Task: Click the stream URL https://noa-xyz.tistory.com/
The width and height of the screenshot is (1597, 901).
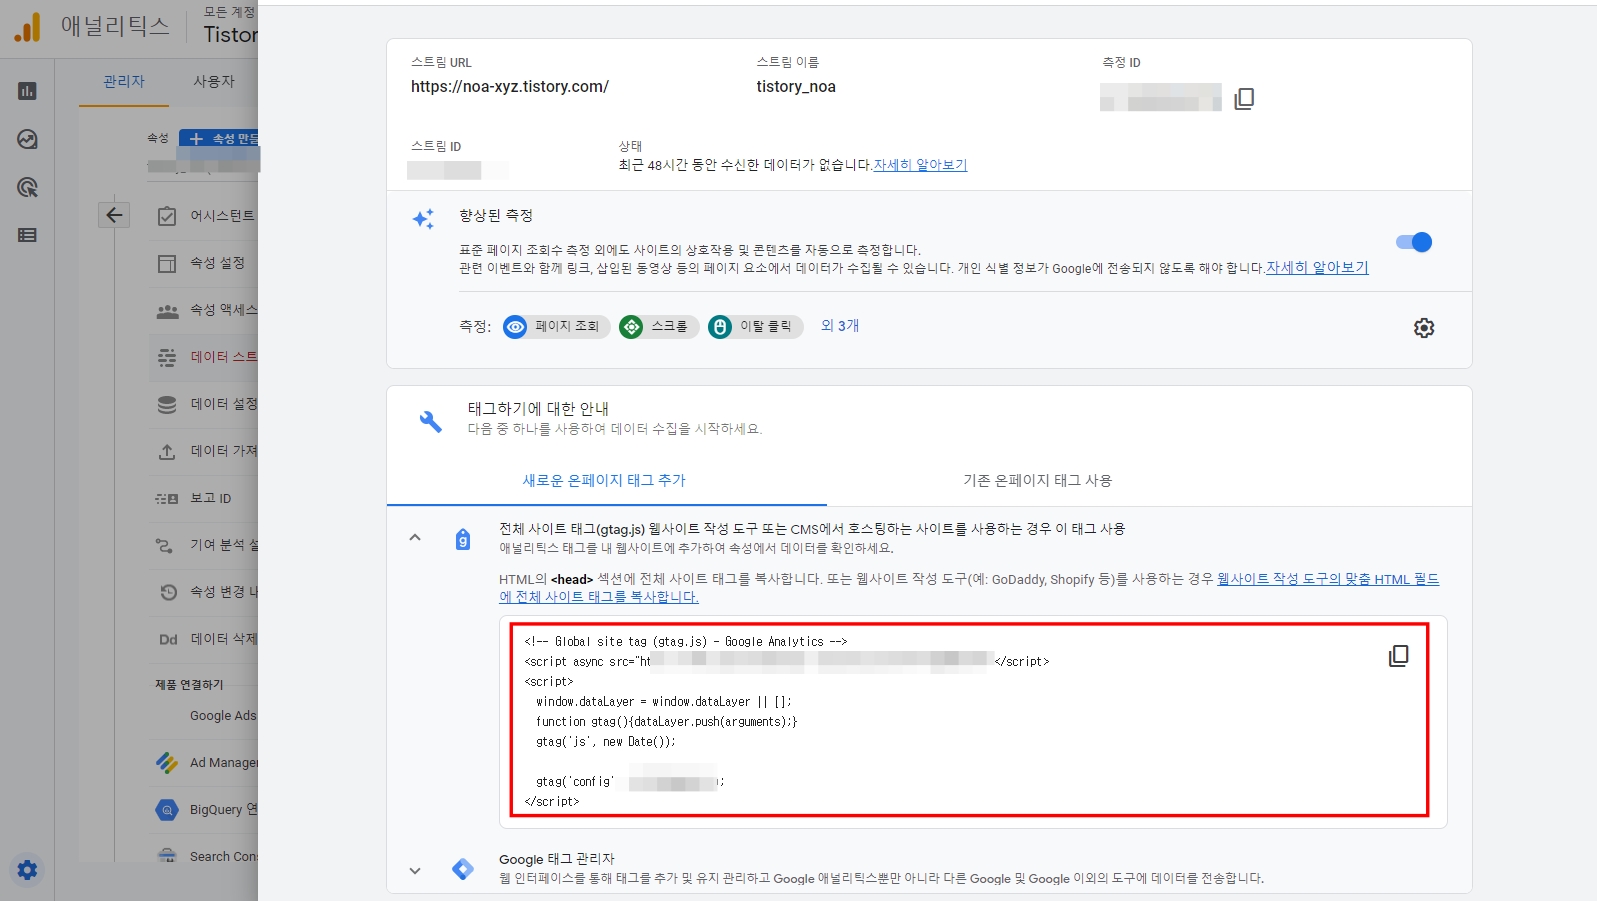Action: [x=510, y=87]
